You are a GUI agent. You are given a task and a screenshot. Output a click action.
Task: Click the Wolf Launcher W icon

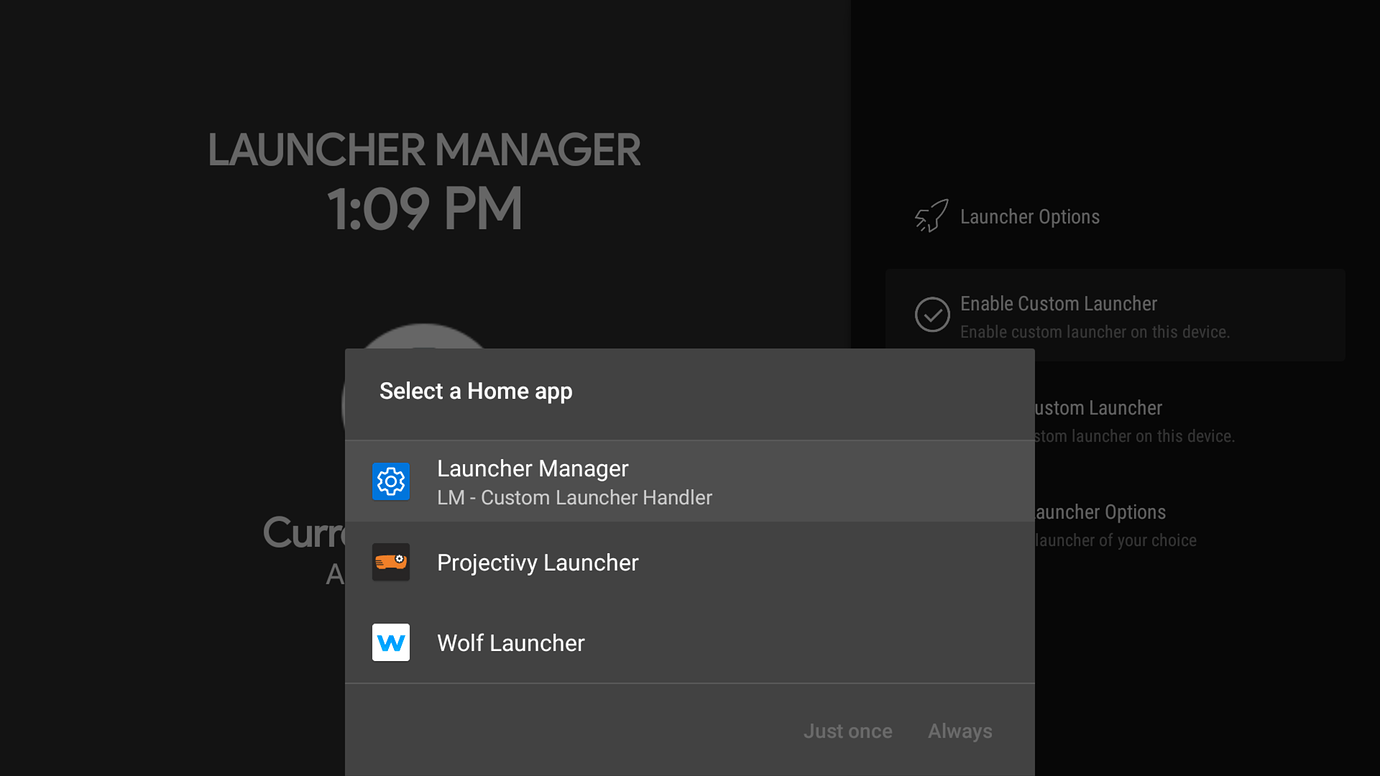[391, 642]
